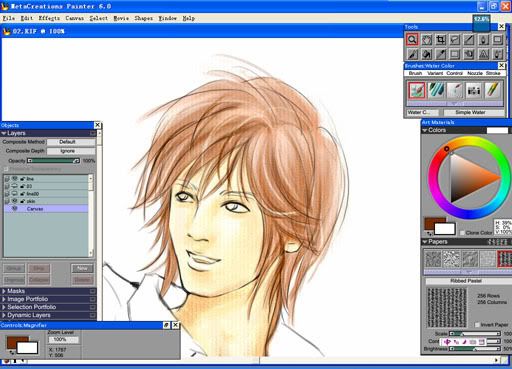
Task: Select the triangle-icon tool in second row
Action: pyautogui.click(x=483, y=54)
